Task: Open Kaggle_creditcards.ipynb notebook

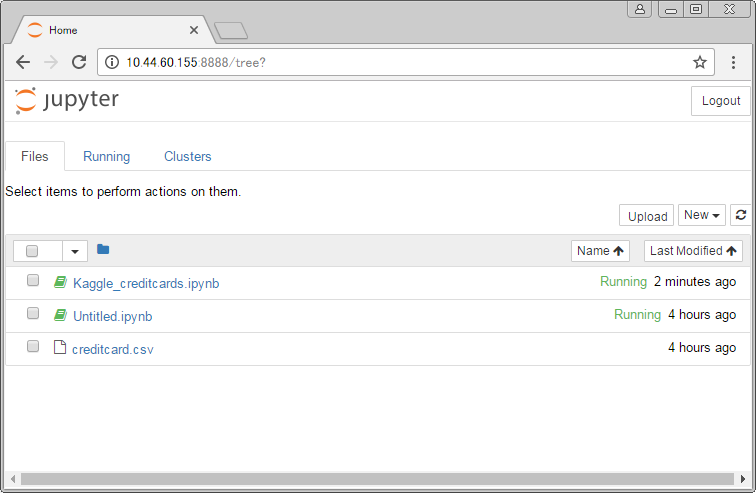Action: [146, 283]
